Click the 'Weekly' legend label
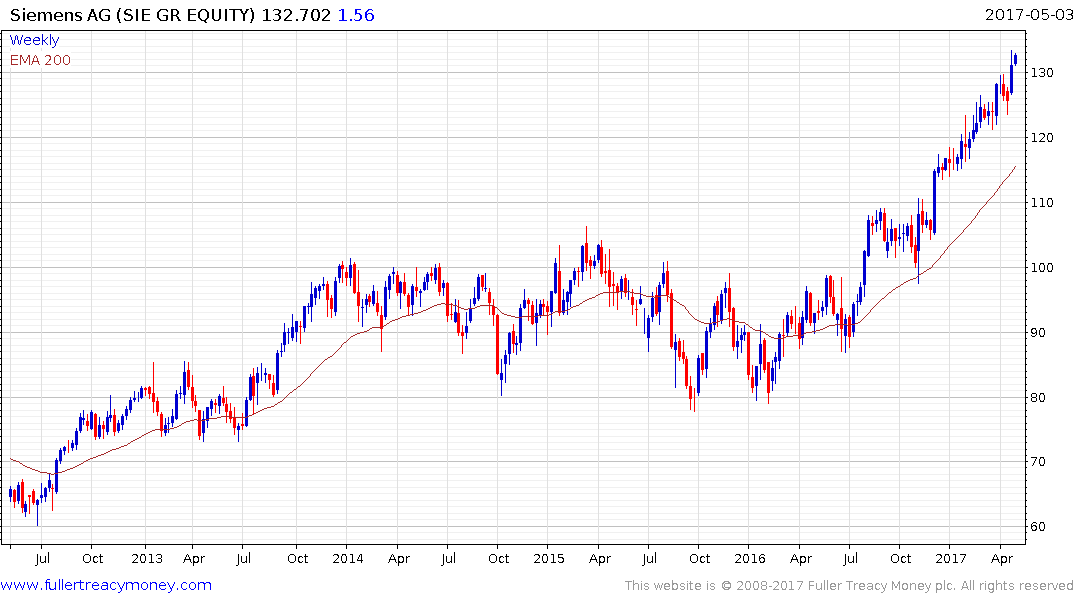Image resolution: width=1075 pixels, height=600 pixels. (x=34, y=40)
